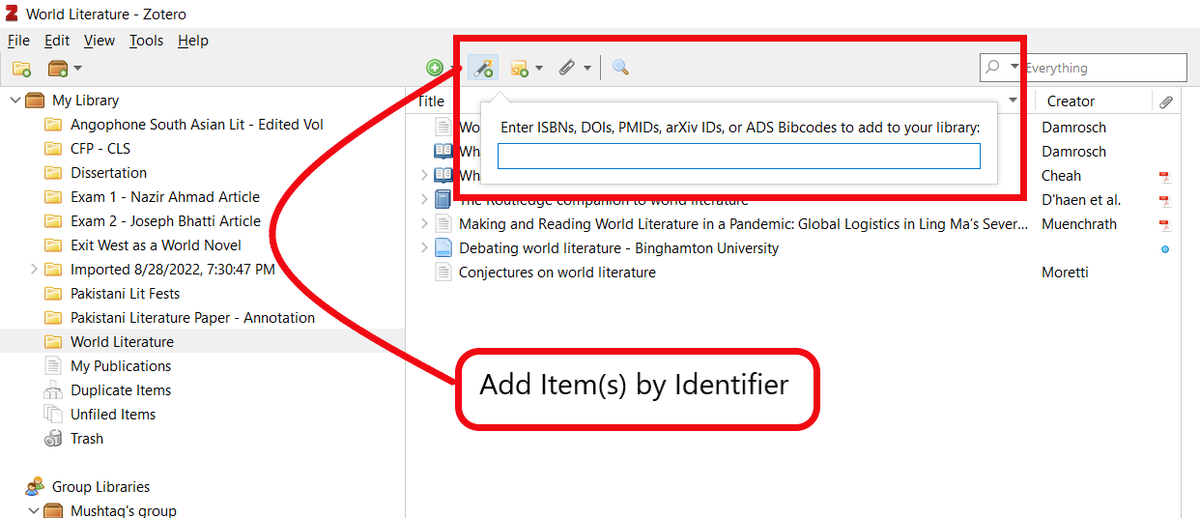The image size is (1200, 518).
Task: Select the World Literature collection
Action: click(x=122, y=342)
